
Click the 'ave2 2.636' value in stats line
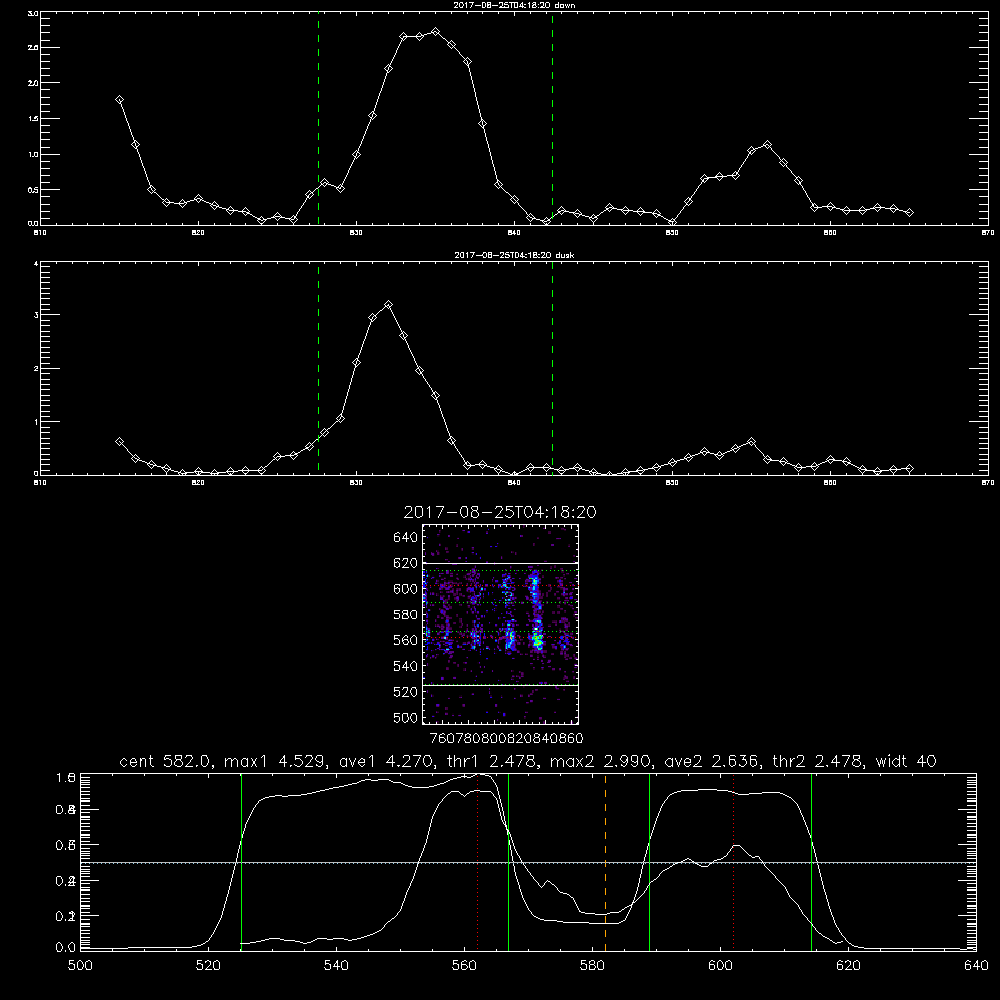(712, 761)
